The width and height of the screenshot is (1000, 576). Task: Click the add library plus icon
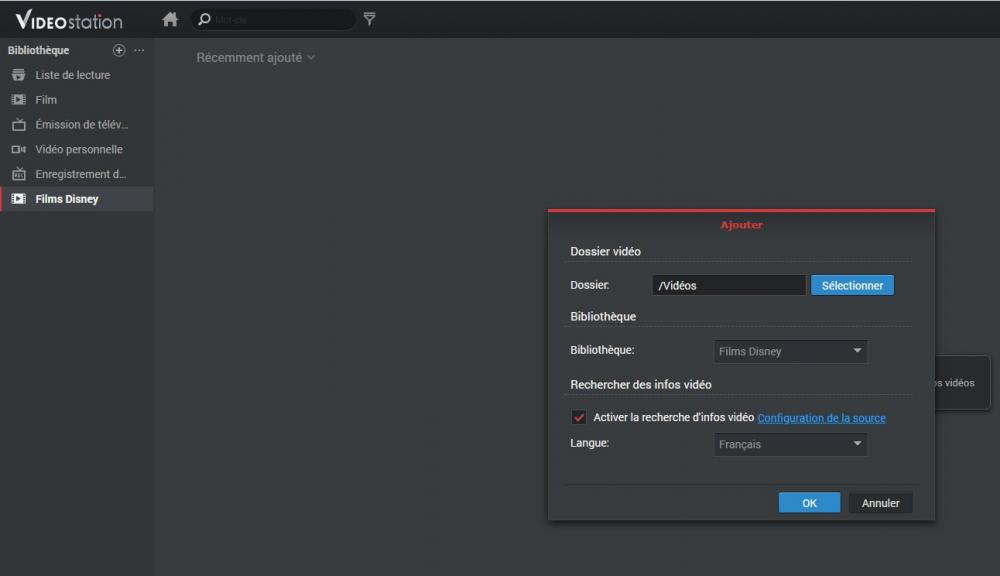coord(119,50)
